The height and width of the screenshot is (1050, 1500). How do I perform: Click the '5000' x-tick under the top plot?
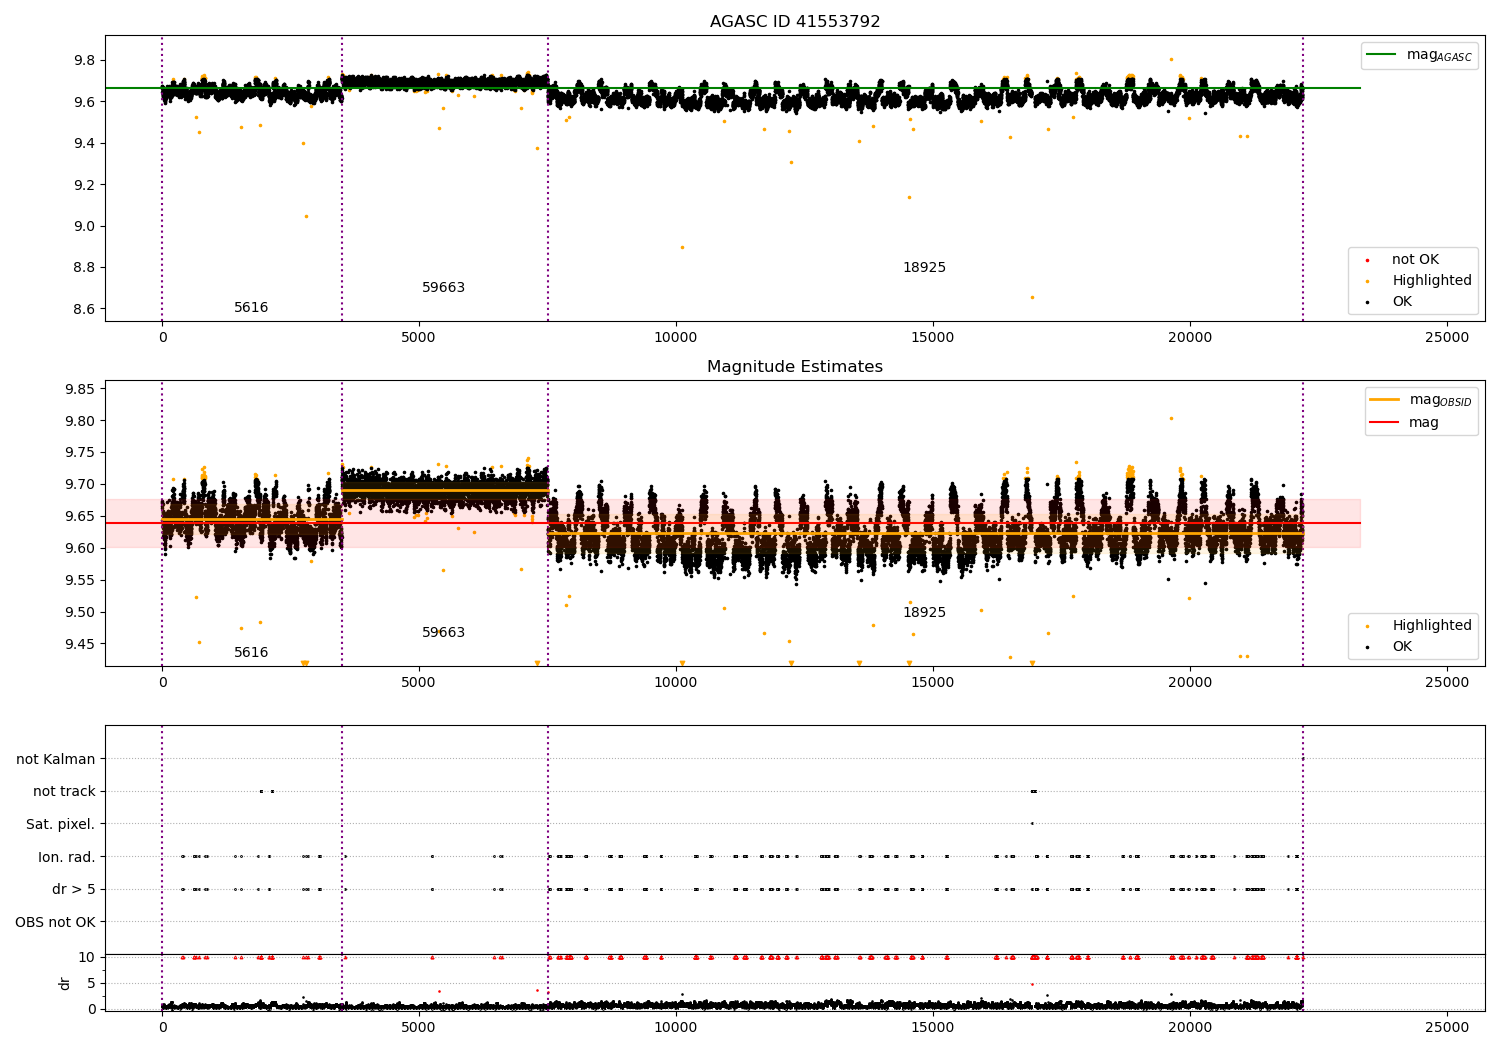coord(419,338)
